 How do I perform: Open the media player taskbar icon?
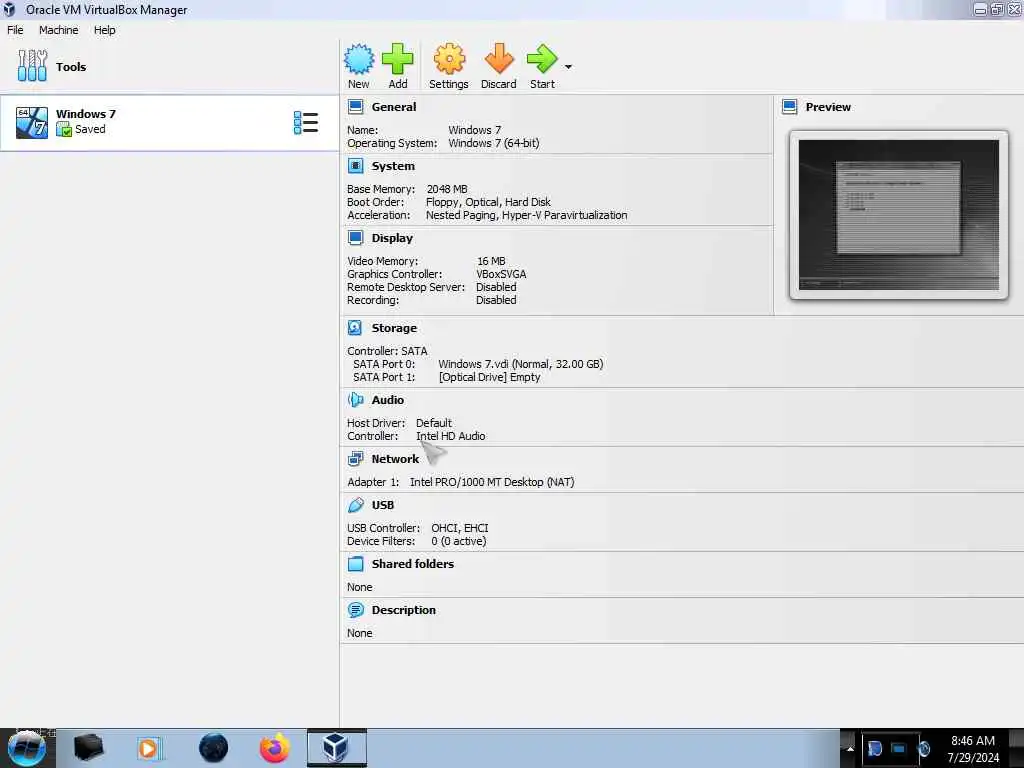148,748
